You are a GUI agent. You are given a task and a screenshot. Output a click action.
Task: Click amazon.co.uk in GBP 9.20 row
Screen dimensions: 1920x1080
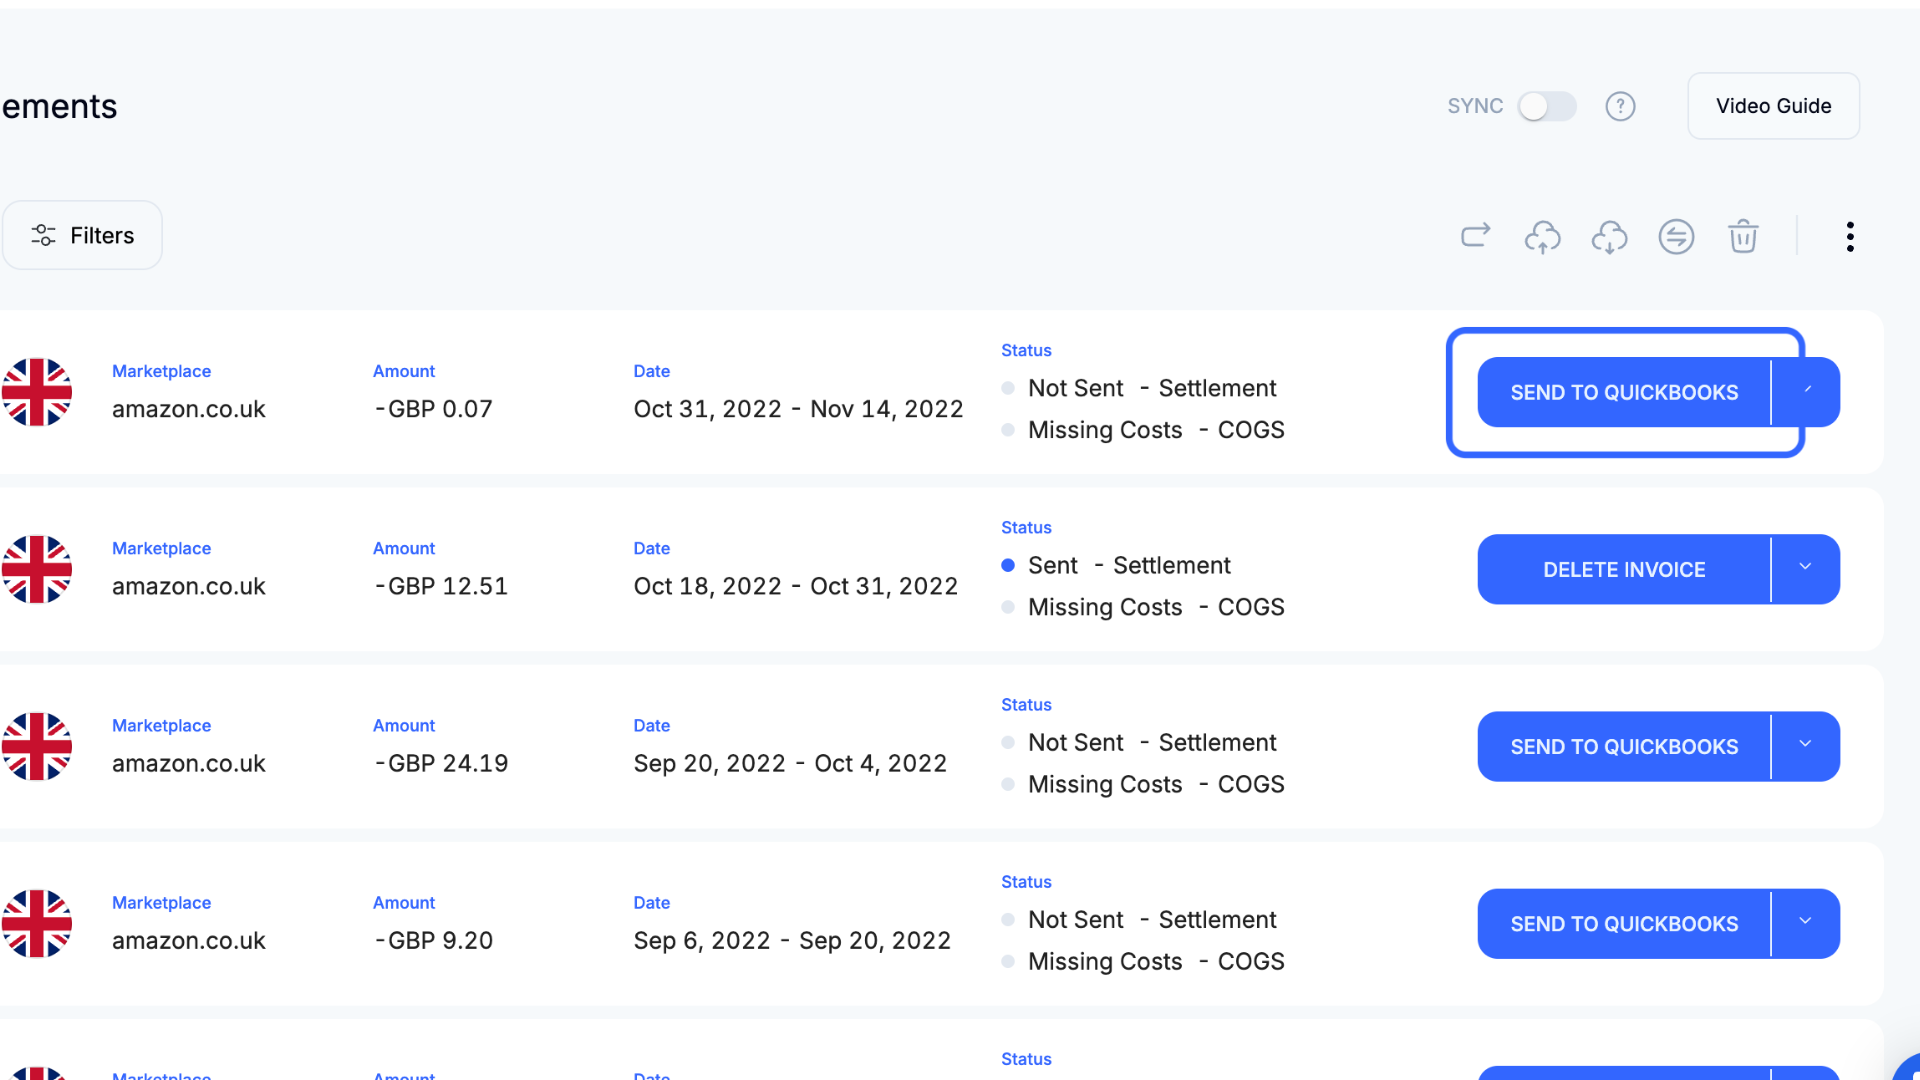tap(189, 940)
